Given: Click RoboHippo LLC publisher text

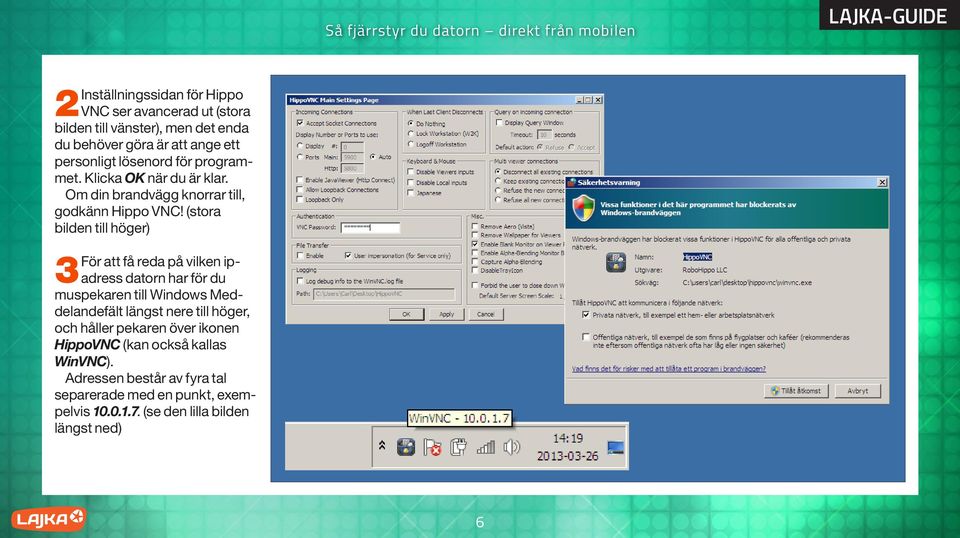Looking at the screenshot, I should (705, 269).
